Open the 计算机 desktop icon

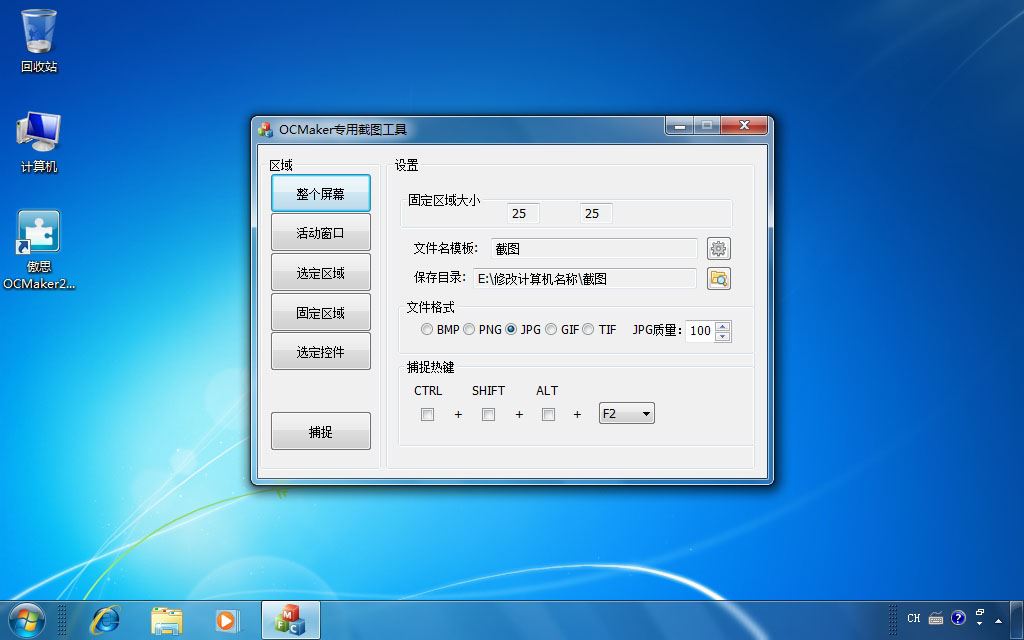[39, 142]
